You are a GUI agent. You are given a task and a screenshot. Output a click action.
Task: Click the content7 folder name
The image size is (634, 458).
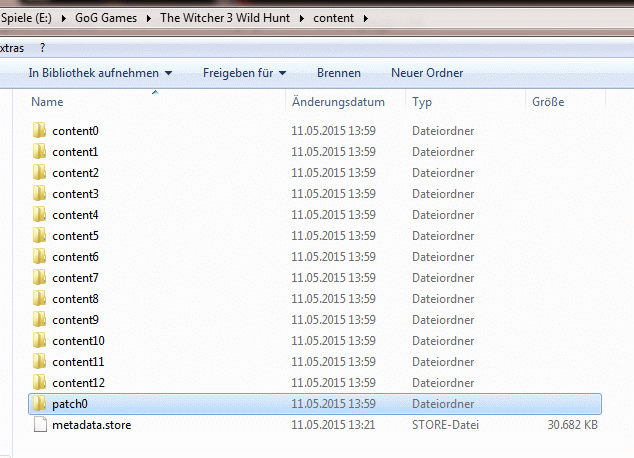point(75,278)
